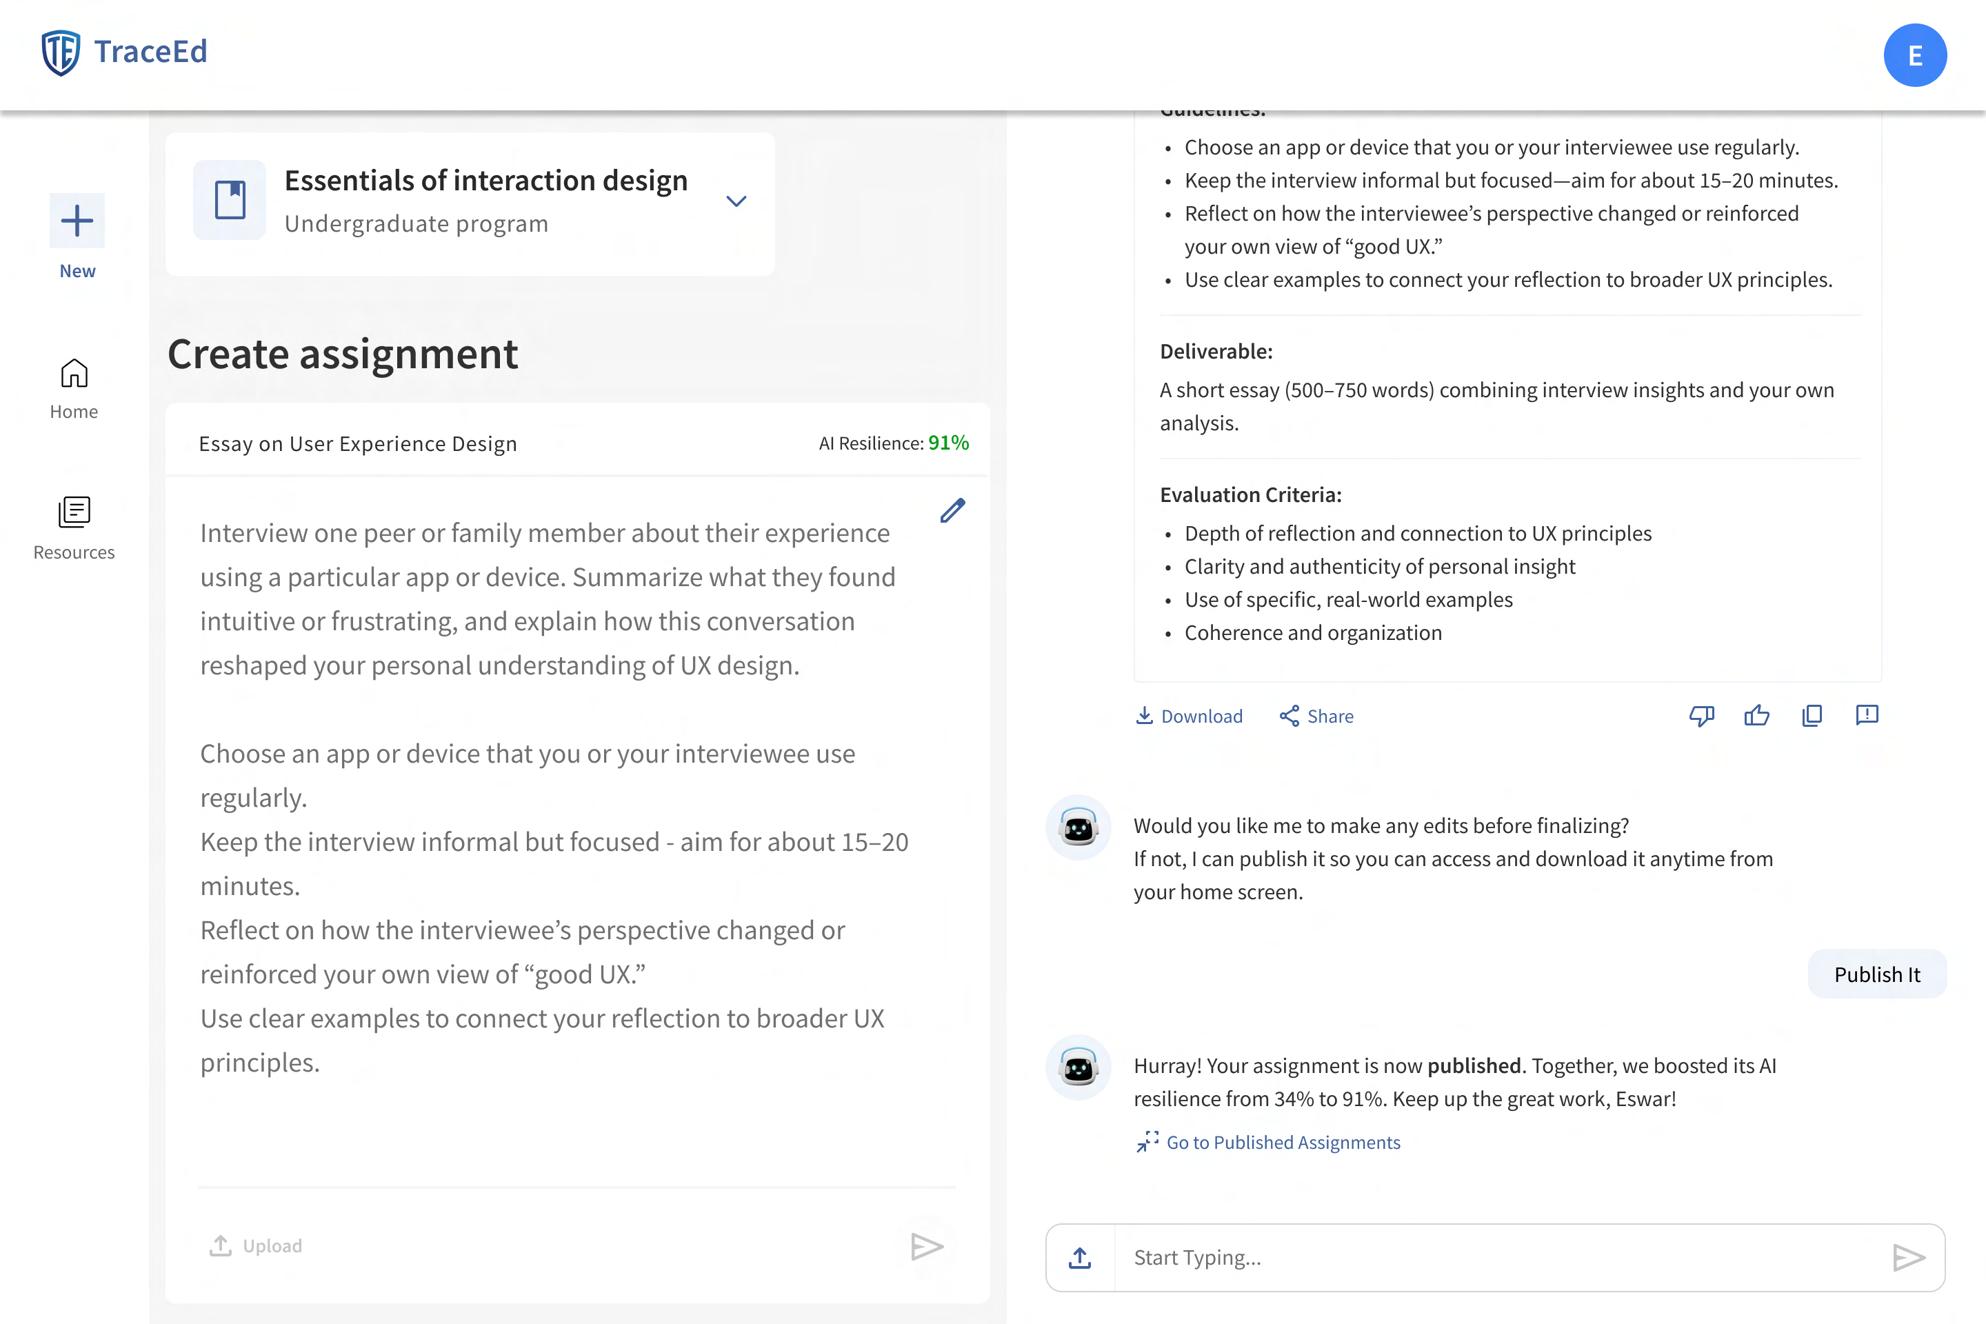
Task: Share the generated assignment
Action: point(1316,716)
